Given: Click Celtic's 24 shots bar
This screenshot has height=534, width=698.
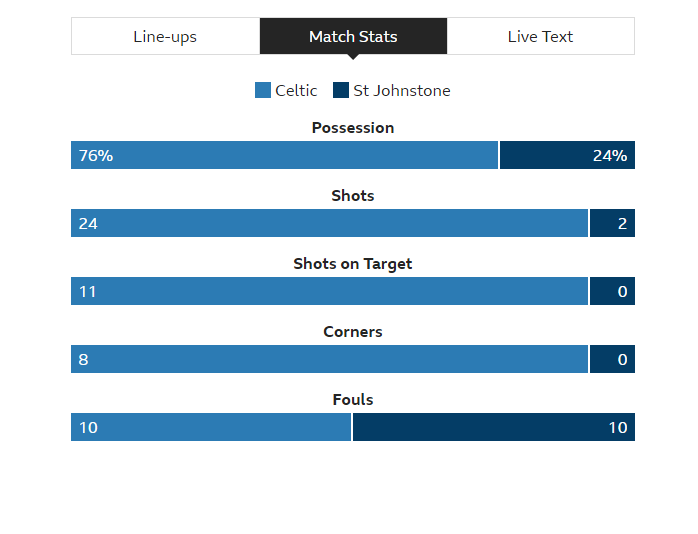Looking at the screenshot, I should (x=329, y=223).
